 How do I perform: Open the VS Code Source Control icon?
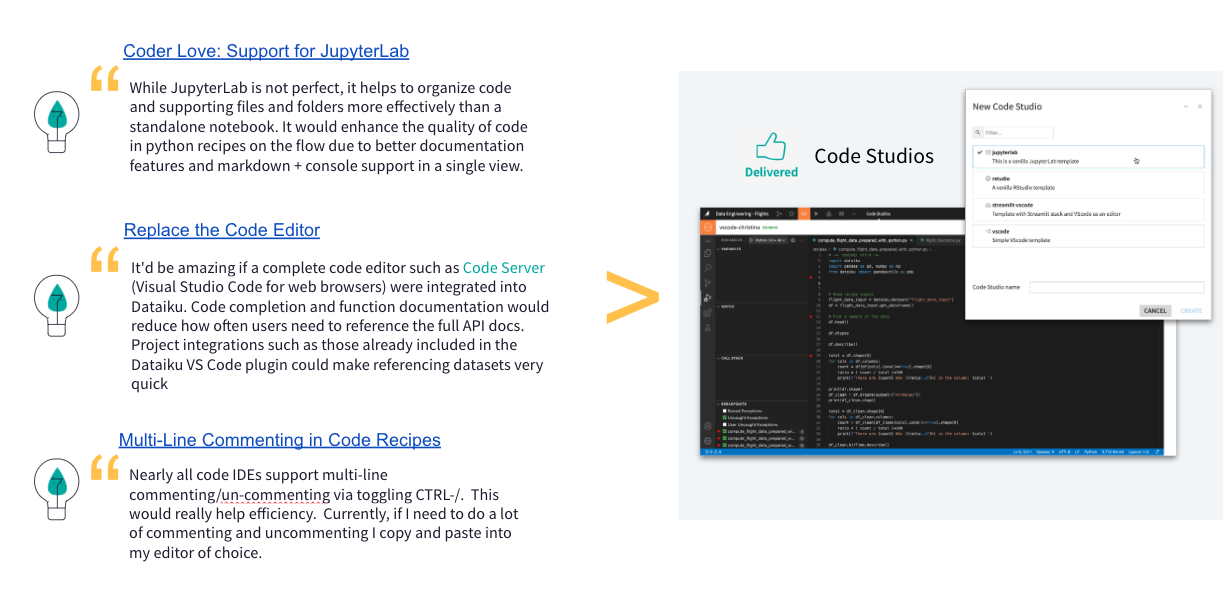pos(707,283)
